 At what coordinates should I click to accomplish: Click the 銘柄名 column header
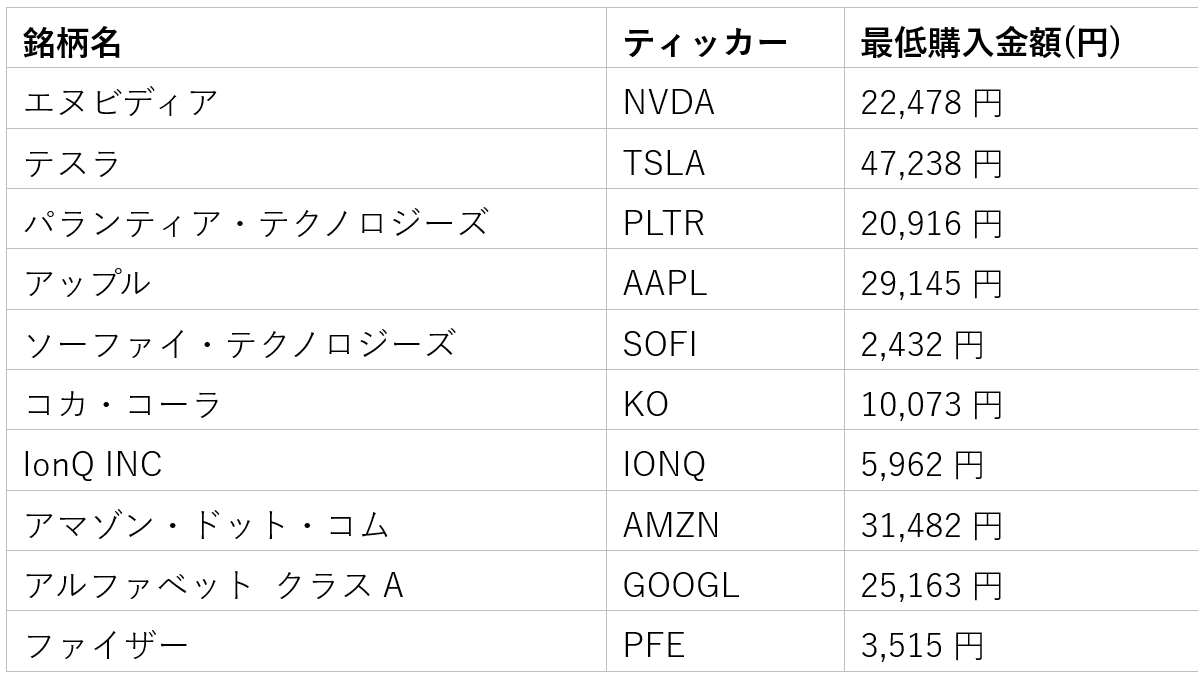click(x=72, y=42)
